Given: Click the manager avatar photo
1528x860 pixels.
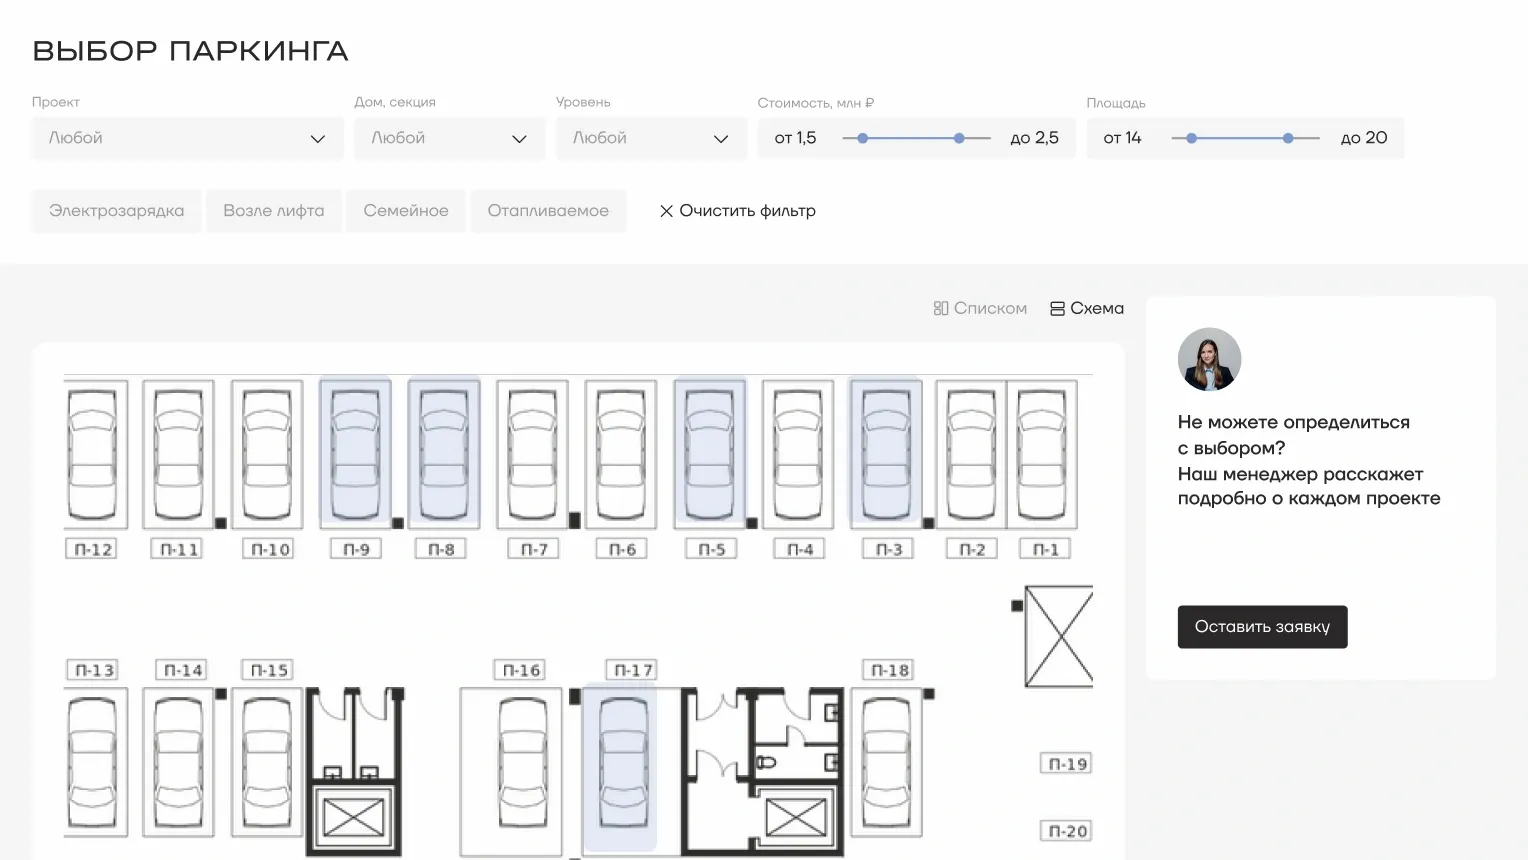Looking at the screenshot, I should pos(1209,359).
